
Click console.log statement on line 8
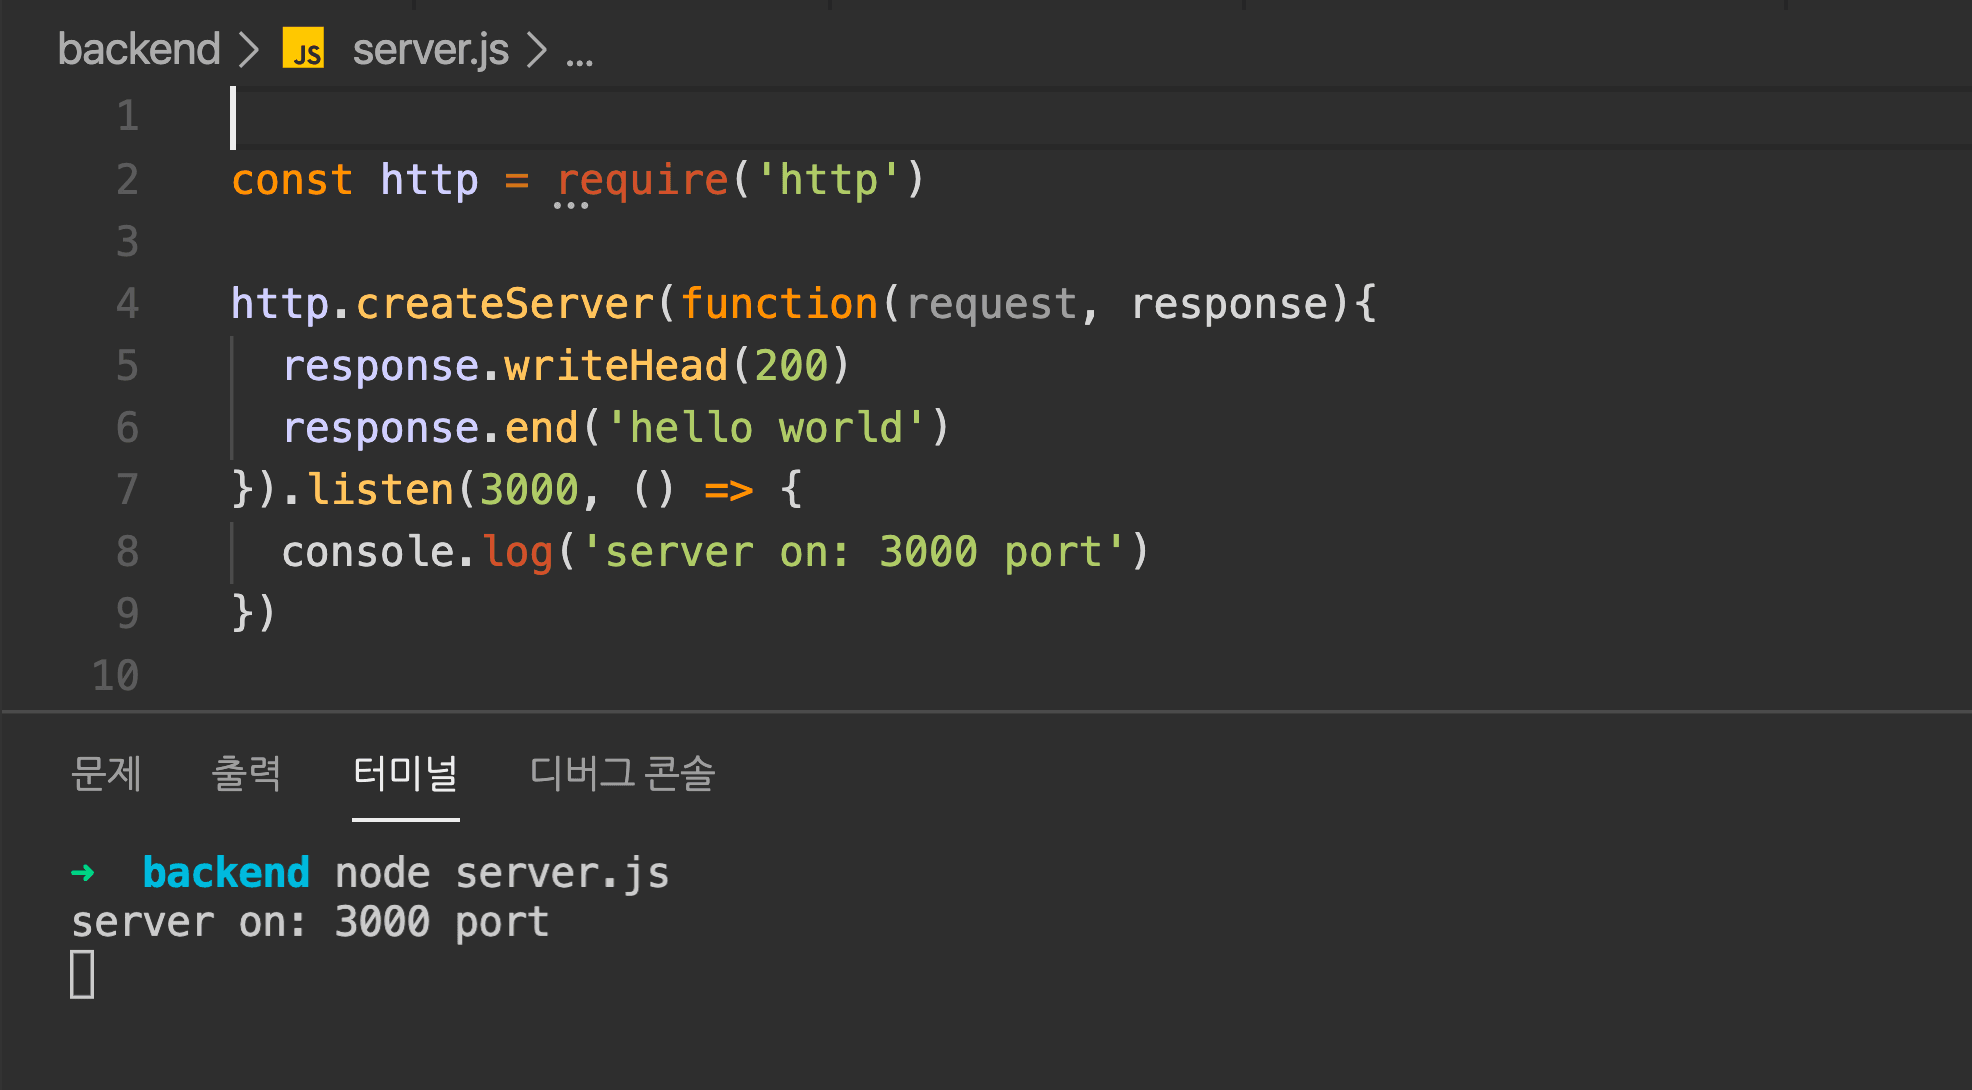[417, 552]
